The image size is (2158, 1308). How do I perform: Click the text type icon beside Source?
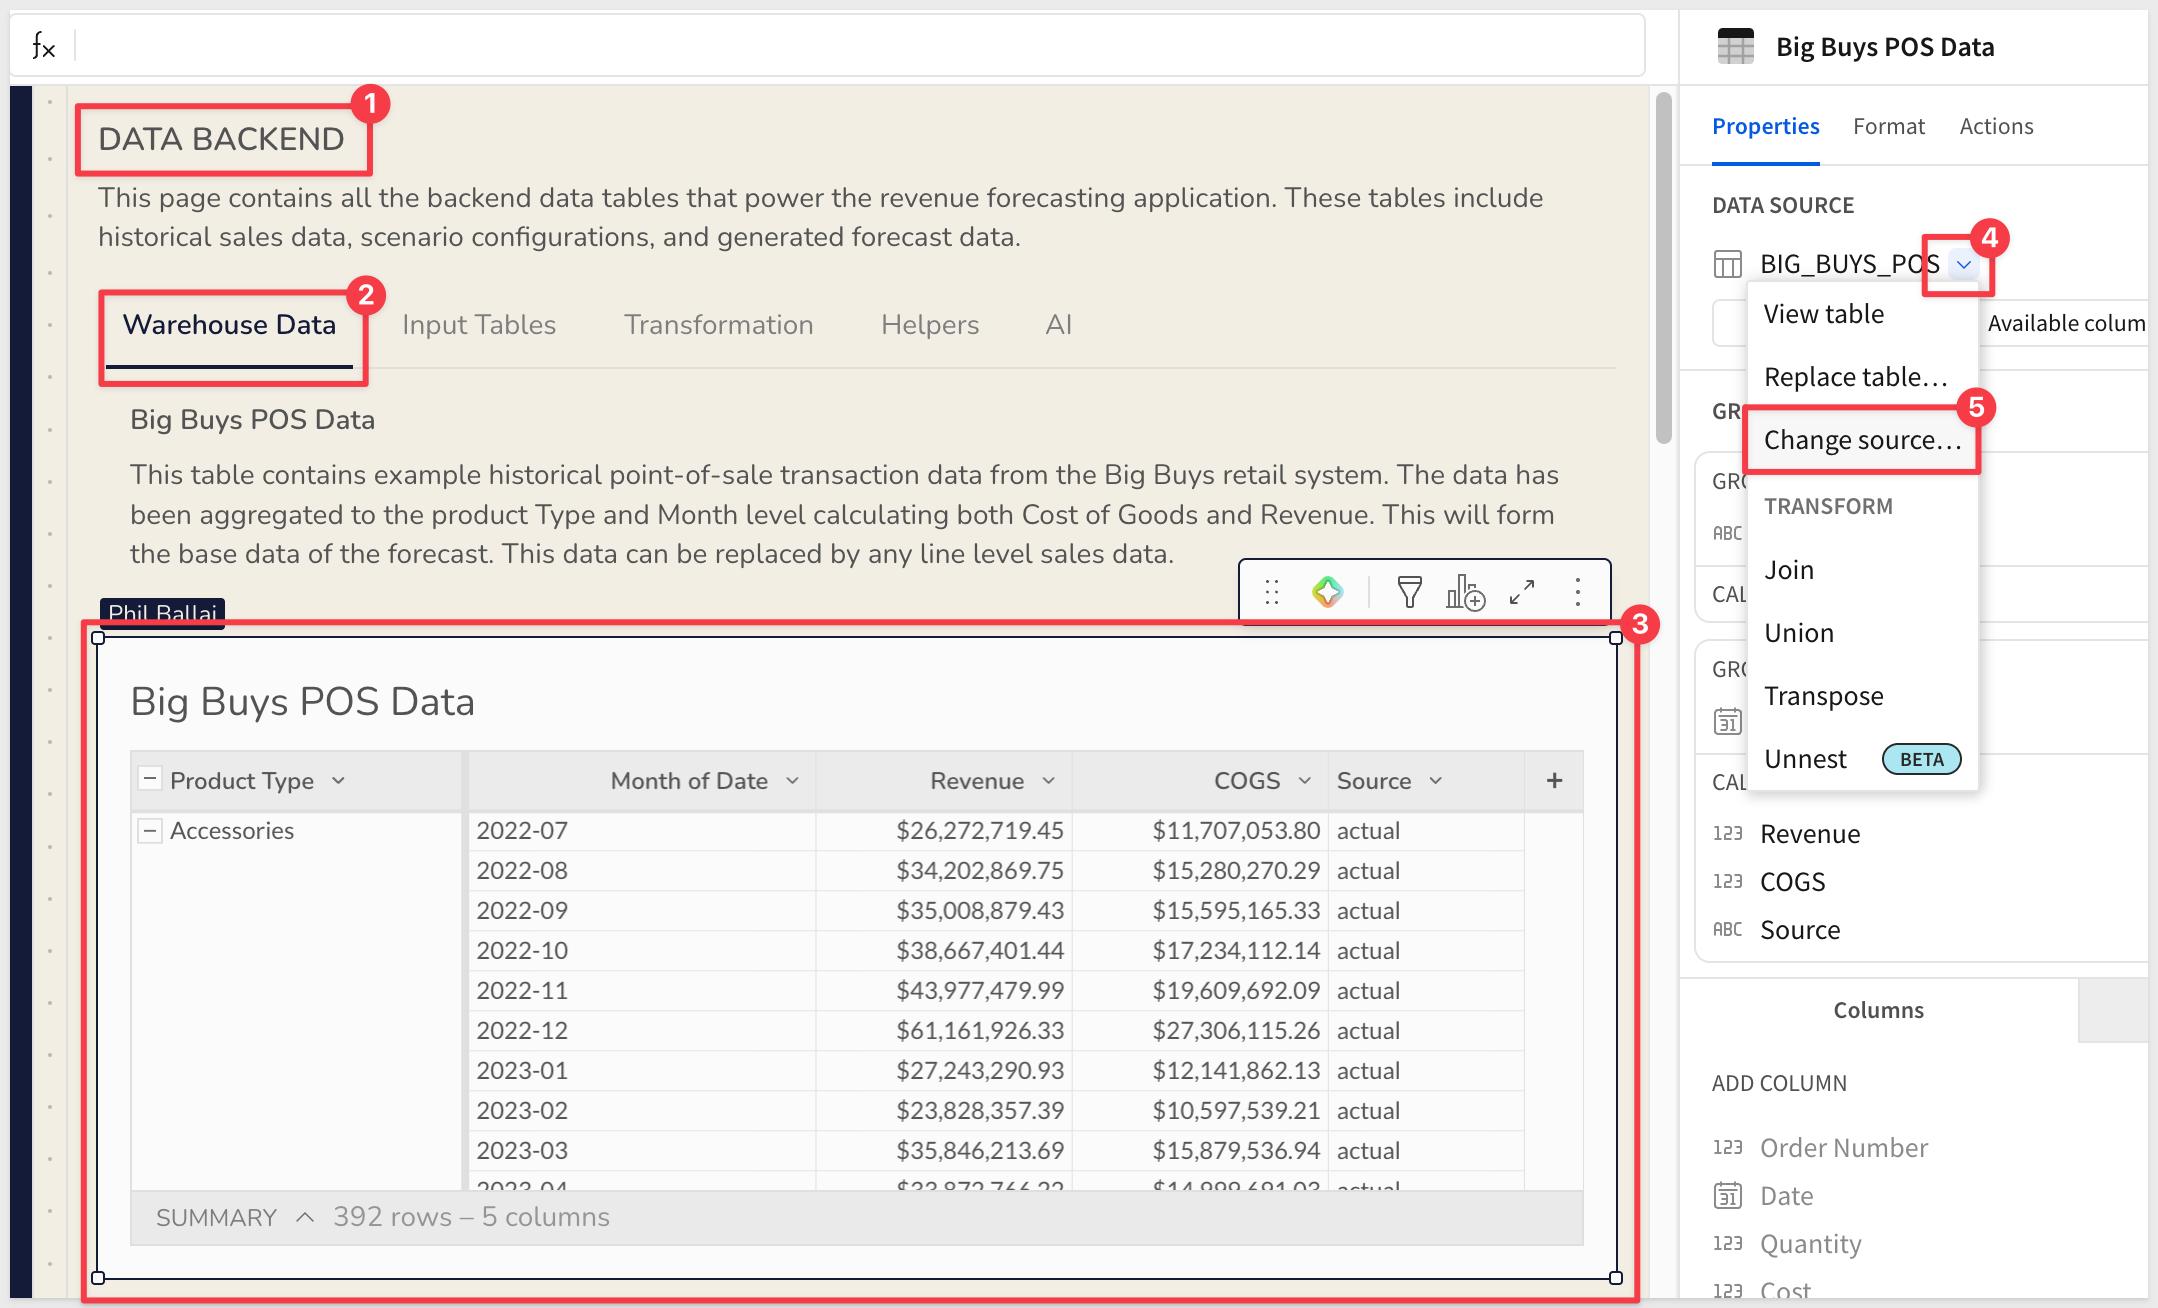(x=1728, y=930)
